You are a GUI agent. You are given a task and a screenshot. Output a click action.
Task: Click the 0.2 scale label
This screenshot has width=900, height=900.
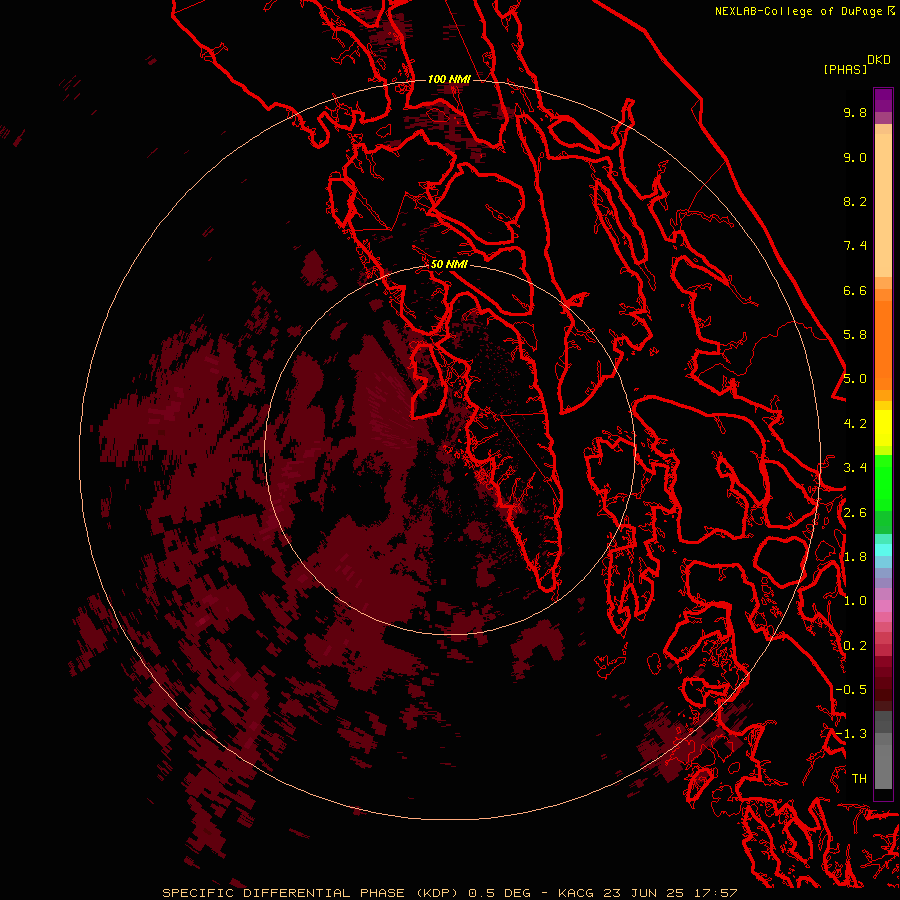tap(855, 646)
